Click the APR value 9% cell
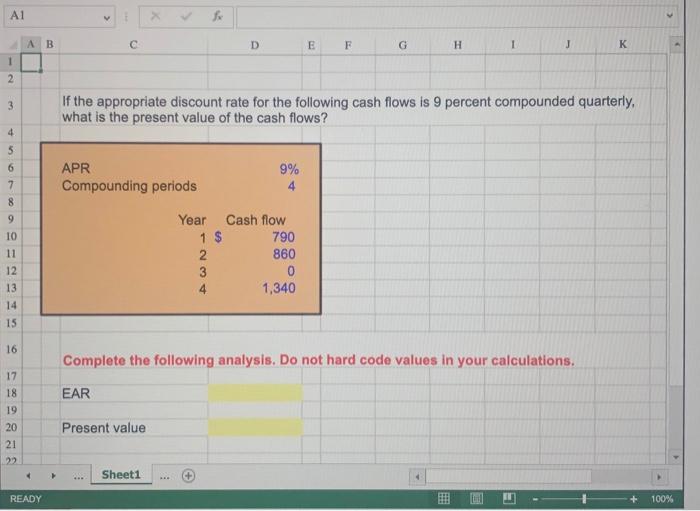Screen dimensions: 700x511 coord(289,169)
